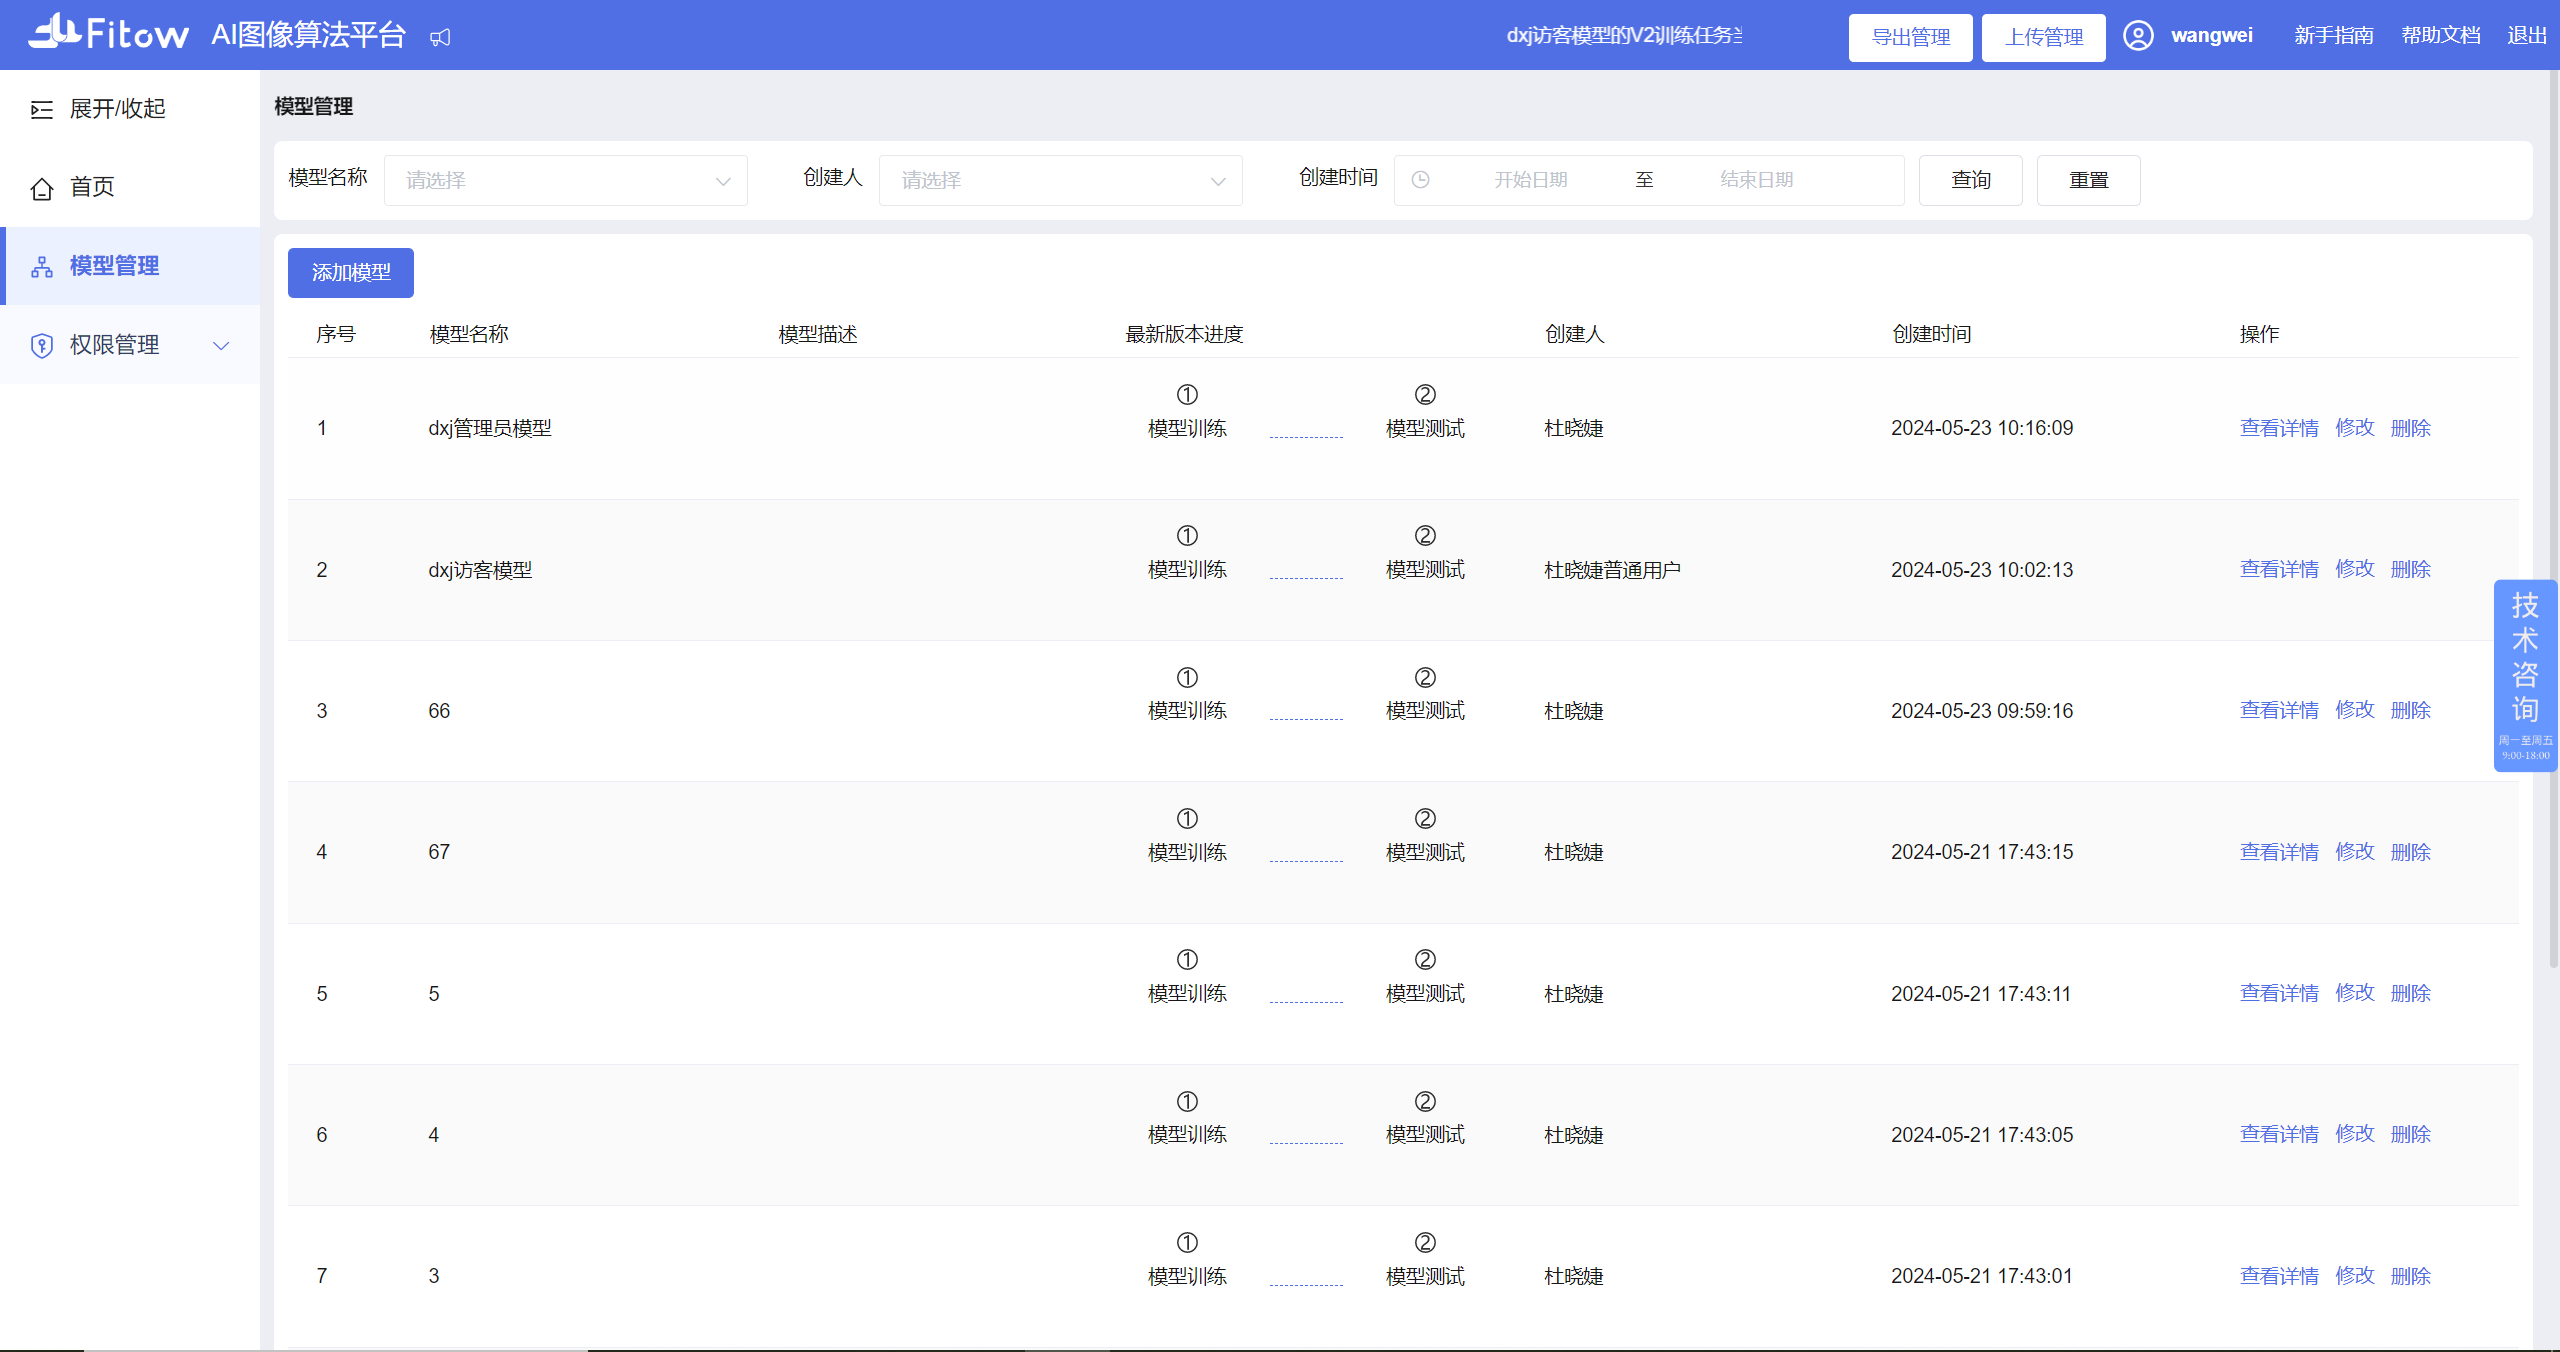Click the 查询 button
The width and height of the screenshot is (2560, 1352).
(x=1970, y=180)
